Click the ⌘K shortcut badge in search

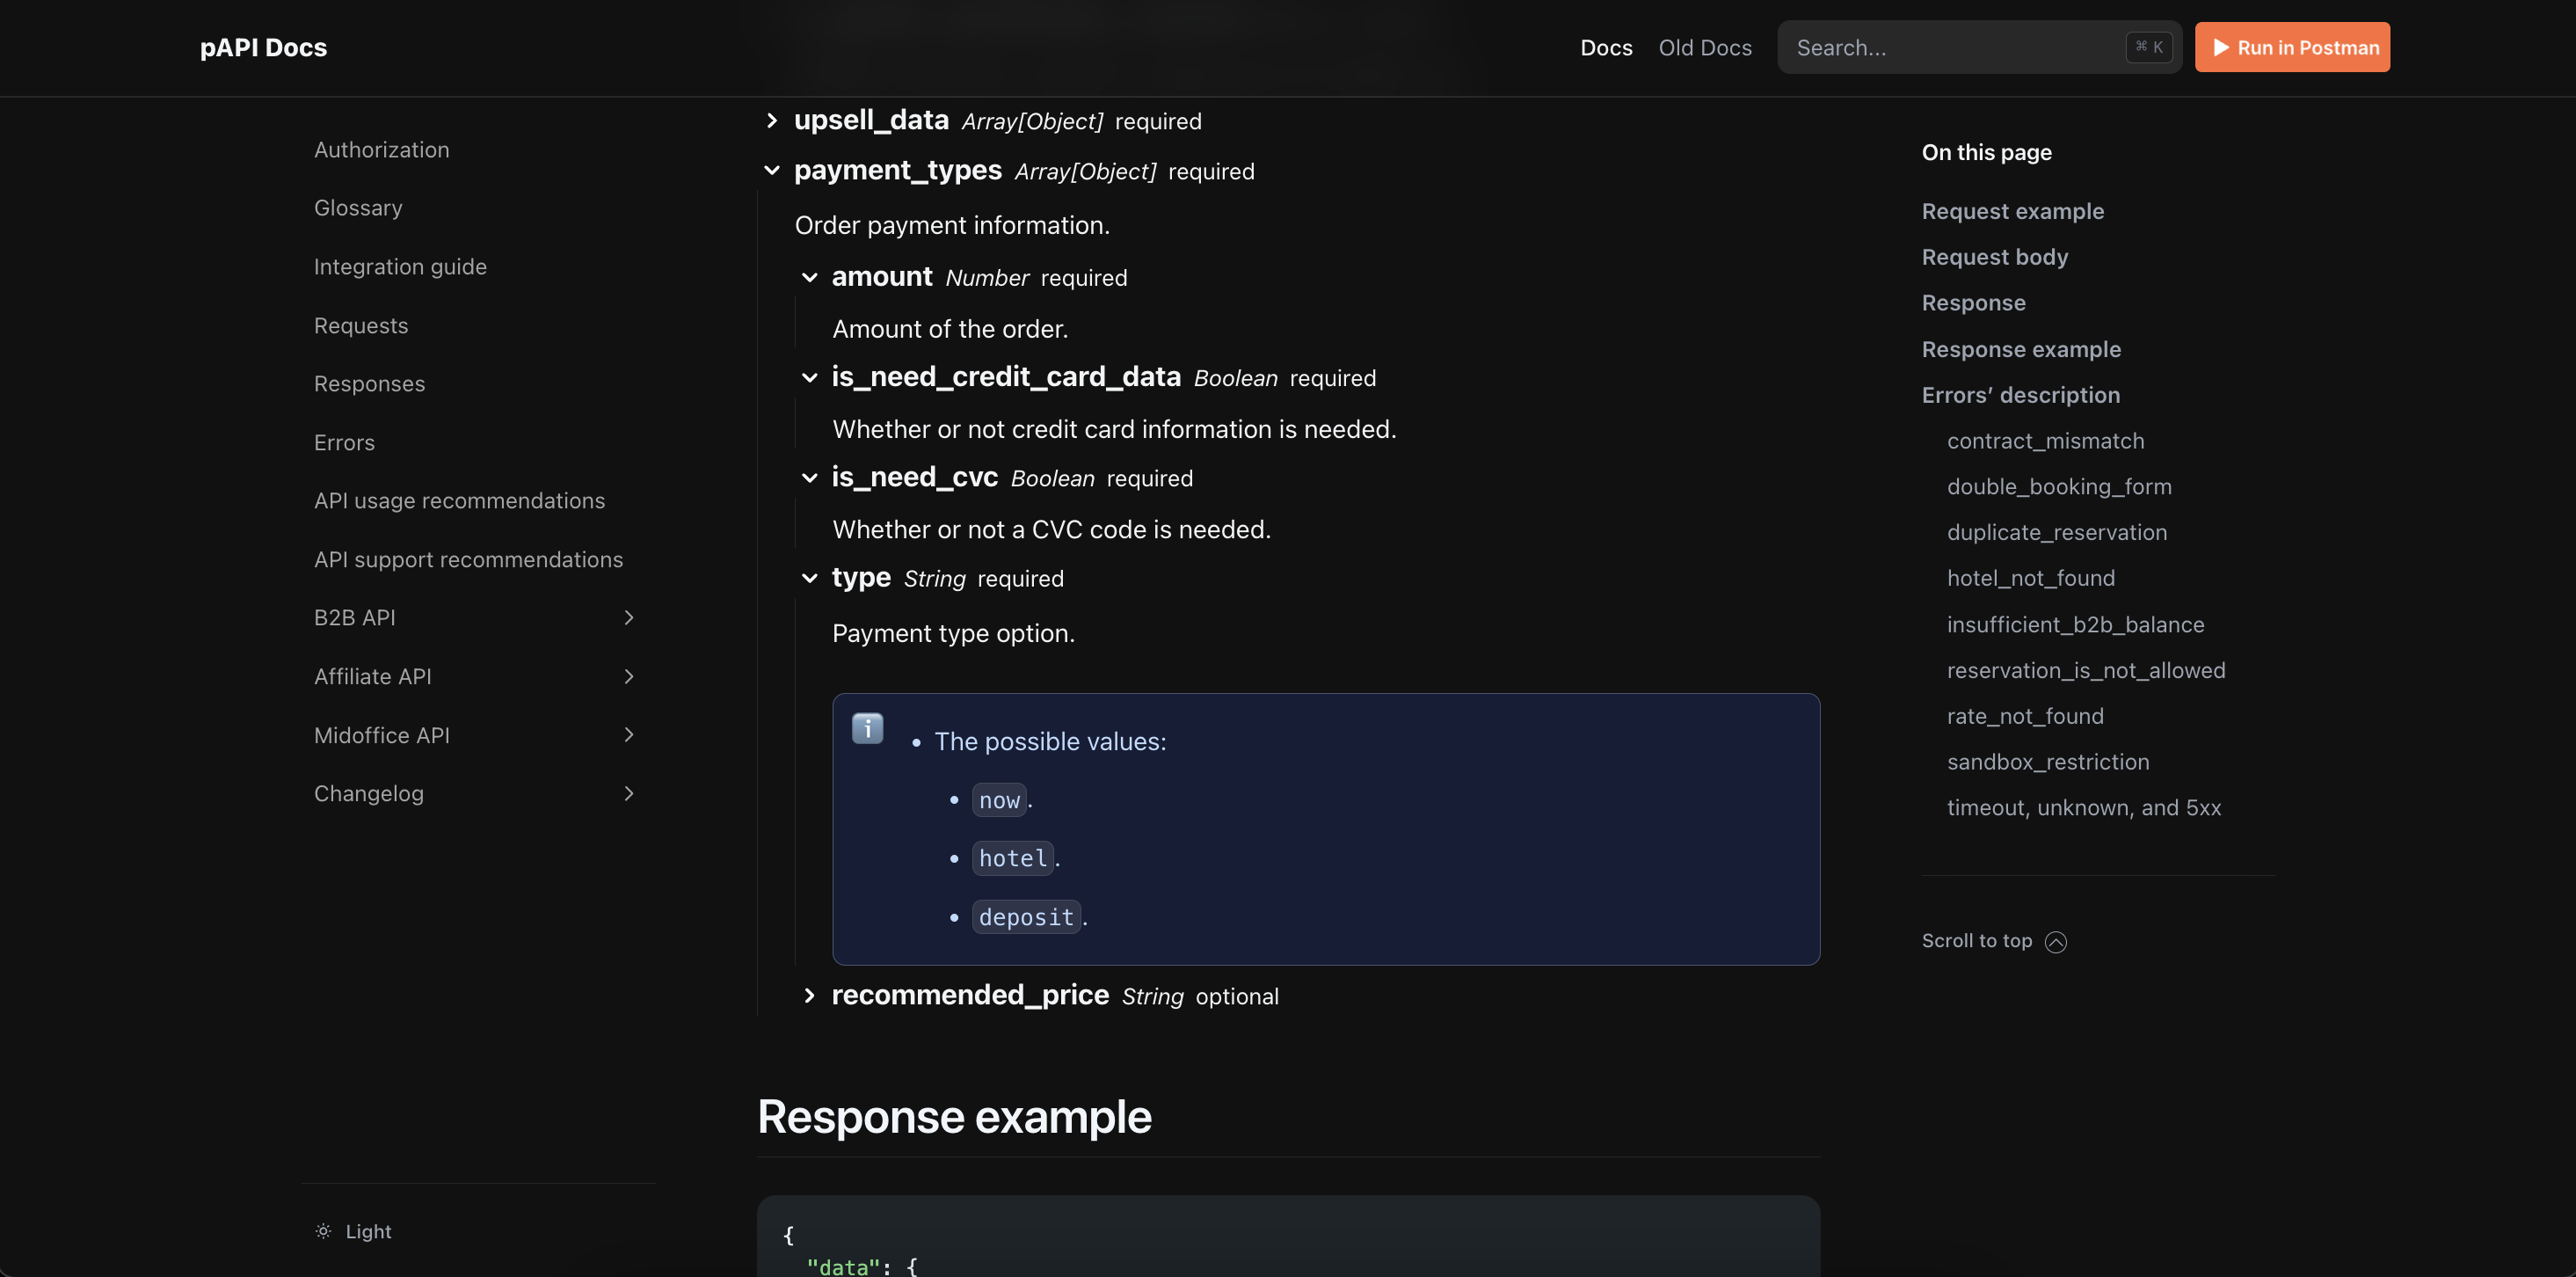tap(2148, 47)
